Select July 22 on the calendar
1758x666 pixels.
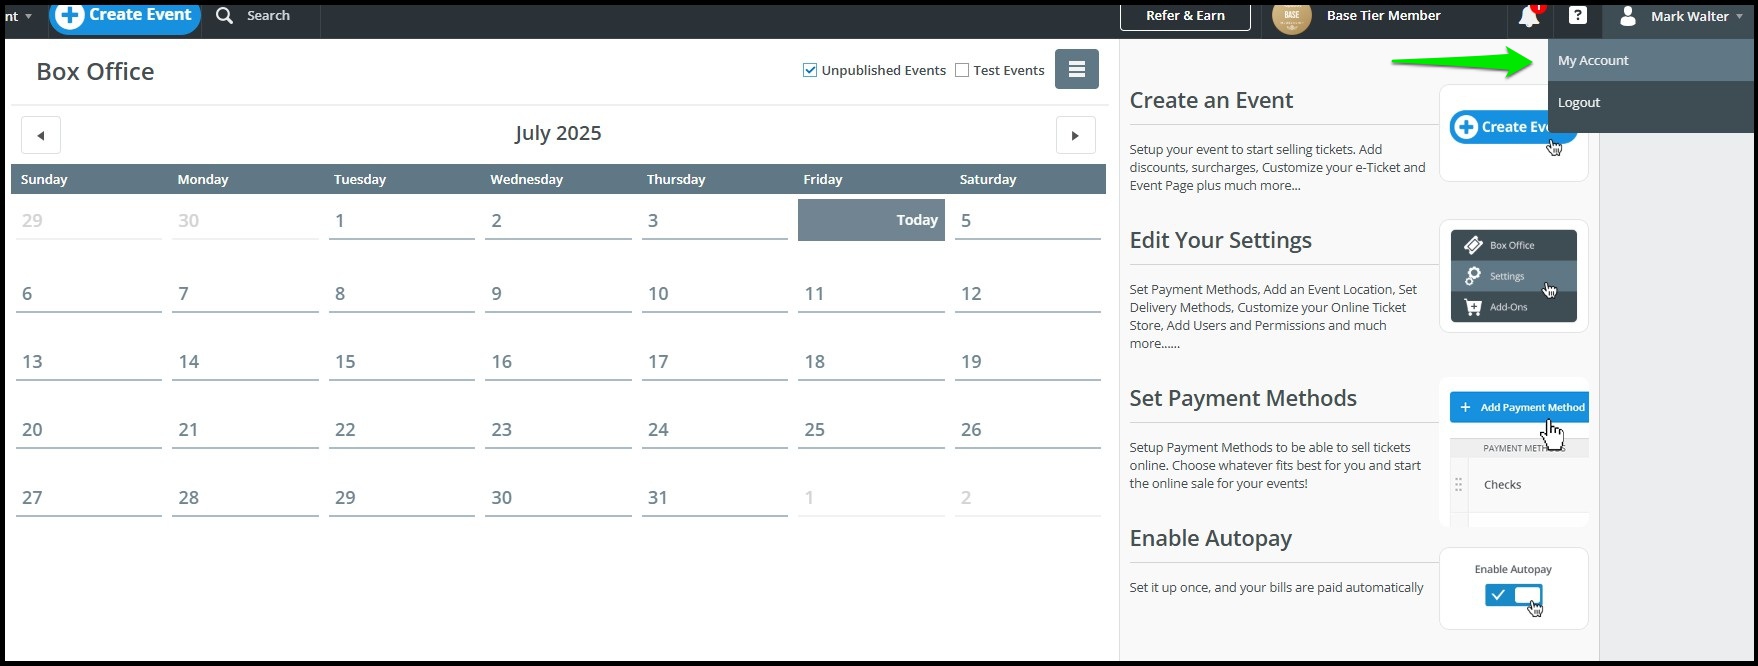pos(402,430)
